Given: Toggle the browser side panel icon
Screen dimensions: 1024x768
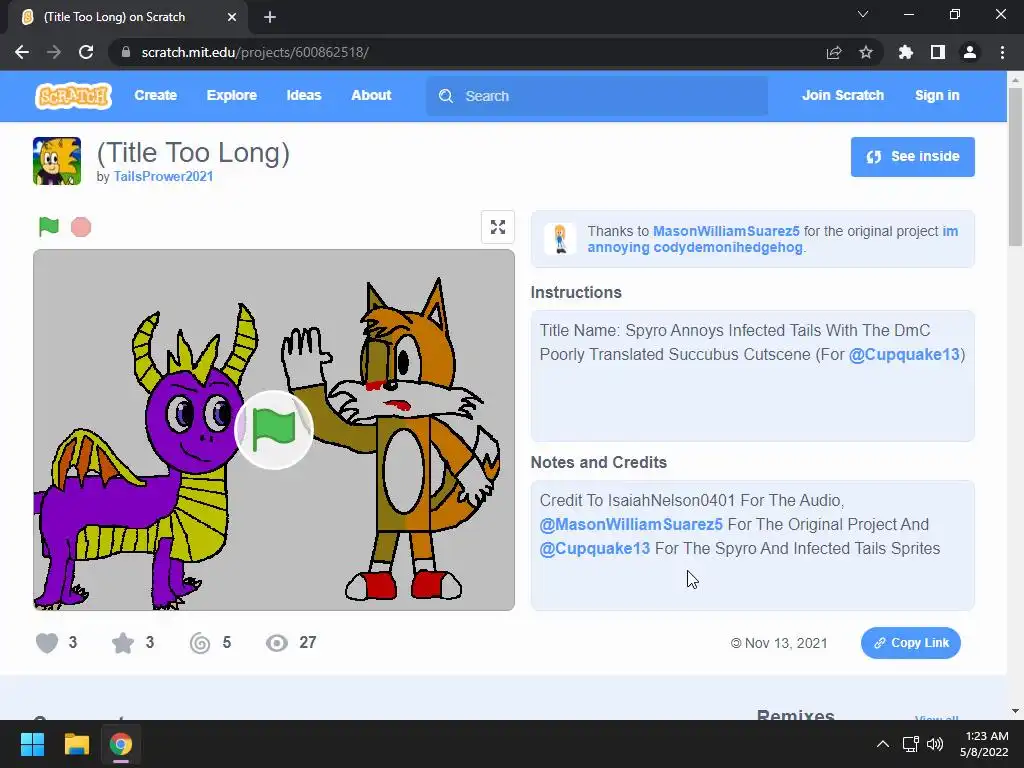Looking at the screenshot, I should coord(938,52).
